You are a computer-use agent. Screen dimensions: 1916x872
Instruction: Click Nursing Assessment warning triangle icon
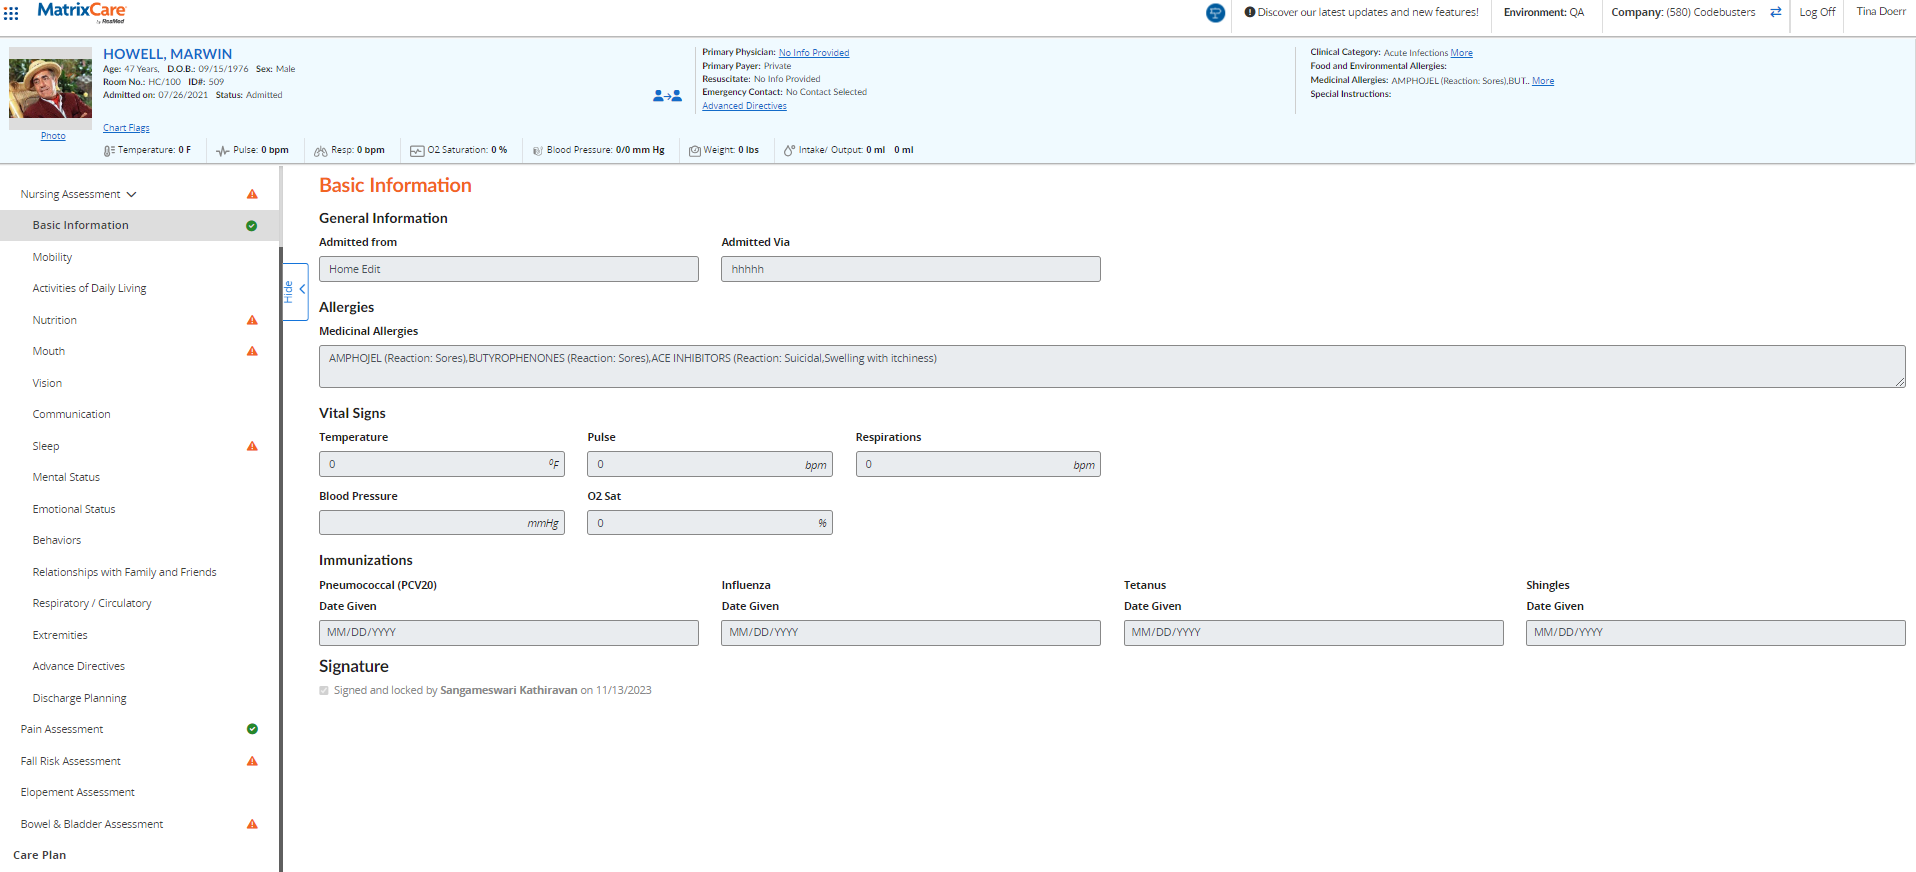252,194
